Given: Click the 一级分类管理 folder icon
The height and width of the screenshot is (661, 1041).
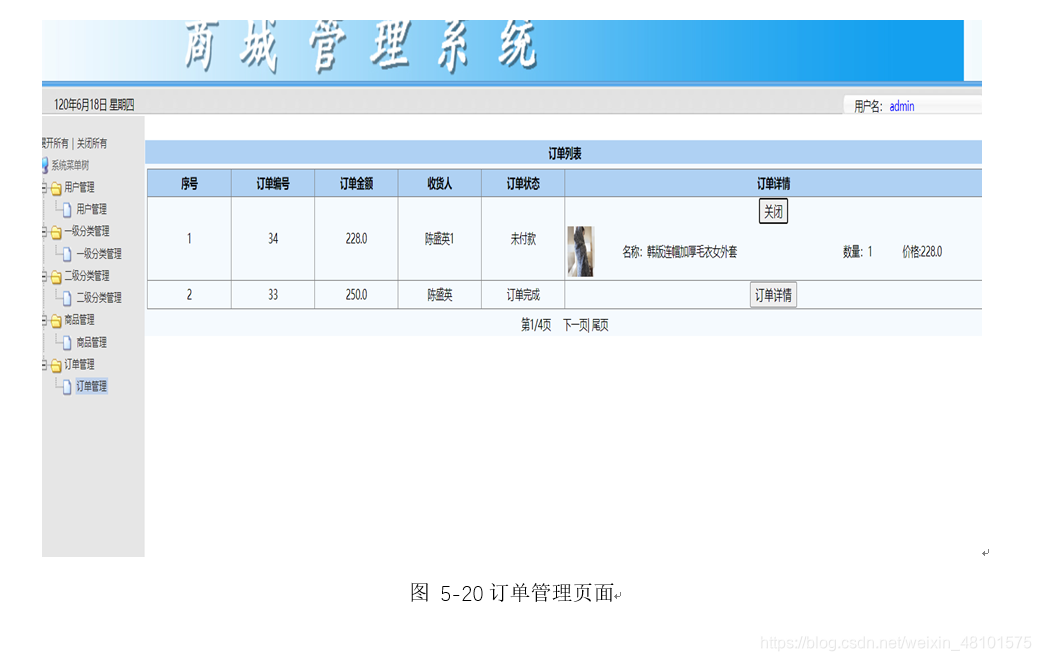Looking at the screenshot, I should tap(54, 230).
